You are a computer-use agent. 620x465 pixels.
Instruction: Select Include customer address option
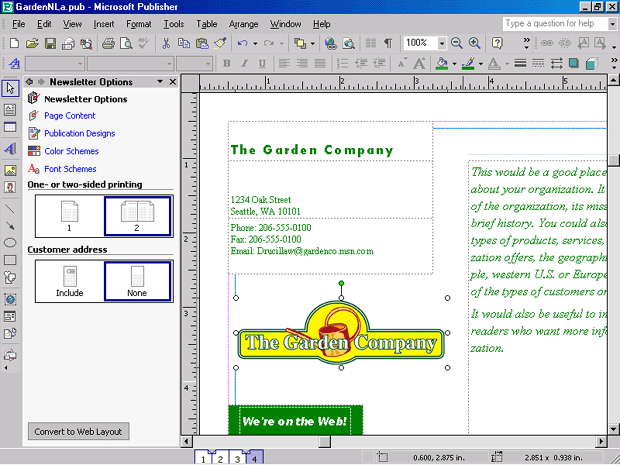tap(70, 281)
